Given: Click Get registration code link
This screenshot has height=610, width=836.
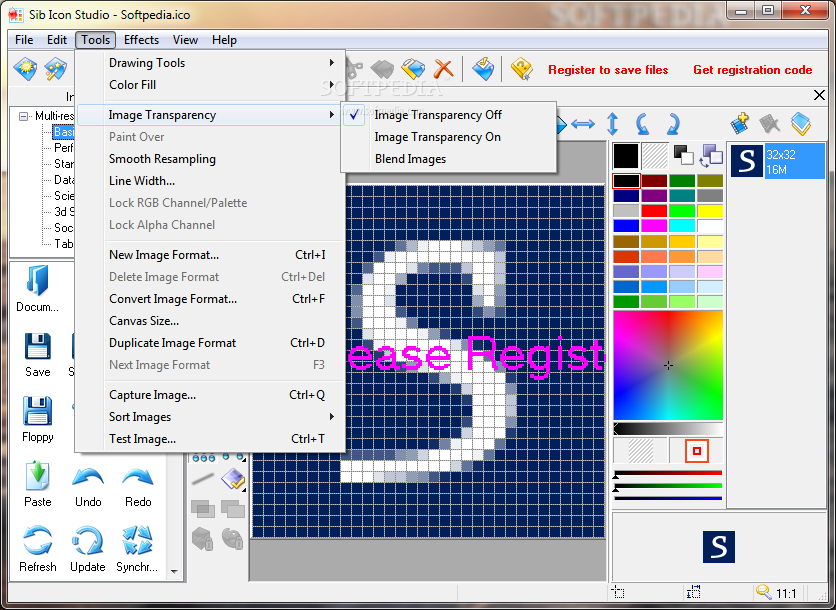Looking at the screenshot, I should [752, 70].
